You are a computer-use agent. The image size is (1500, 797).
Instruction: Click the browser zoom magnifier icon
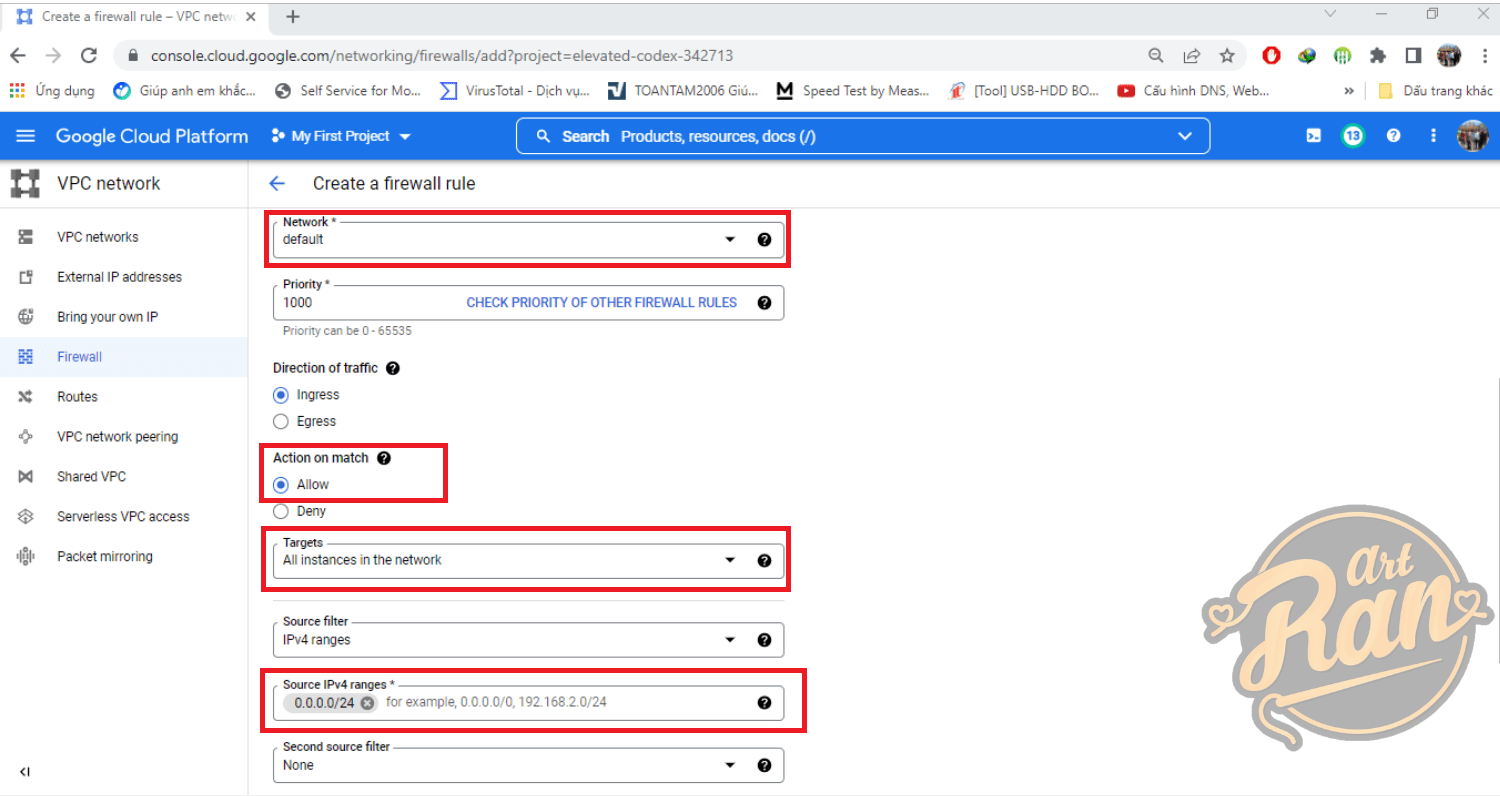coord(1156,56)
